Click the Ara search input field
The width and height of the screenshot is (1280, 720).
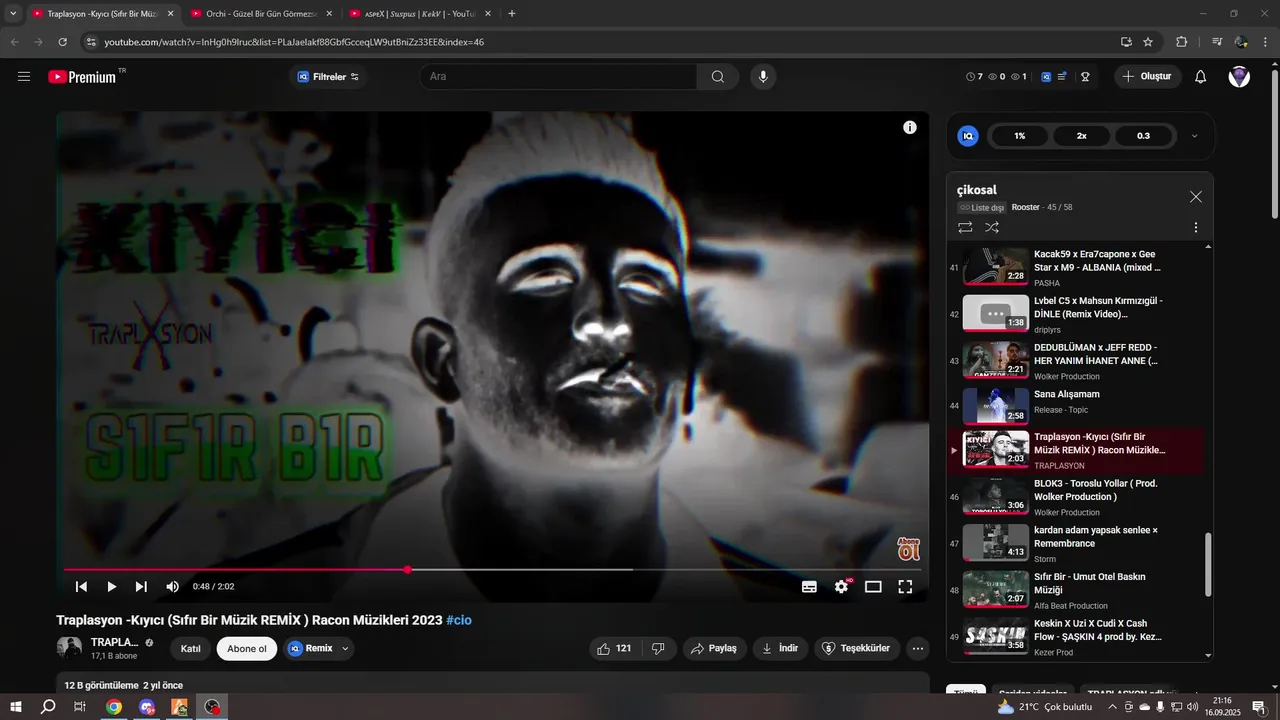[x=560, y=77]
